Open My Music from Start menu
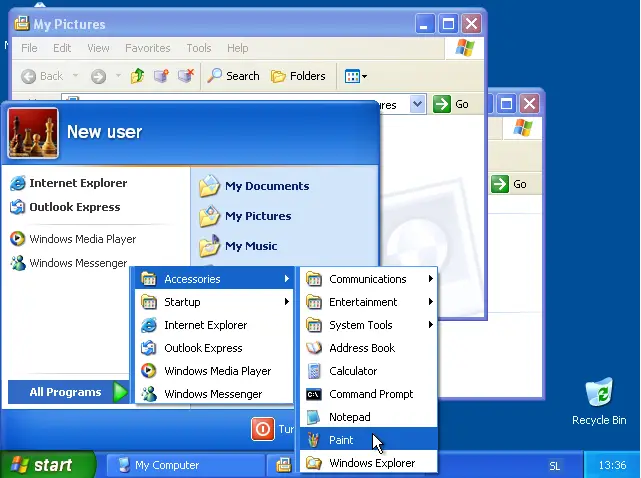The image size is (641, 478). pyautogui.click(x=238, y=246)
